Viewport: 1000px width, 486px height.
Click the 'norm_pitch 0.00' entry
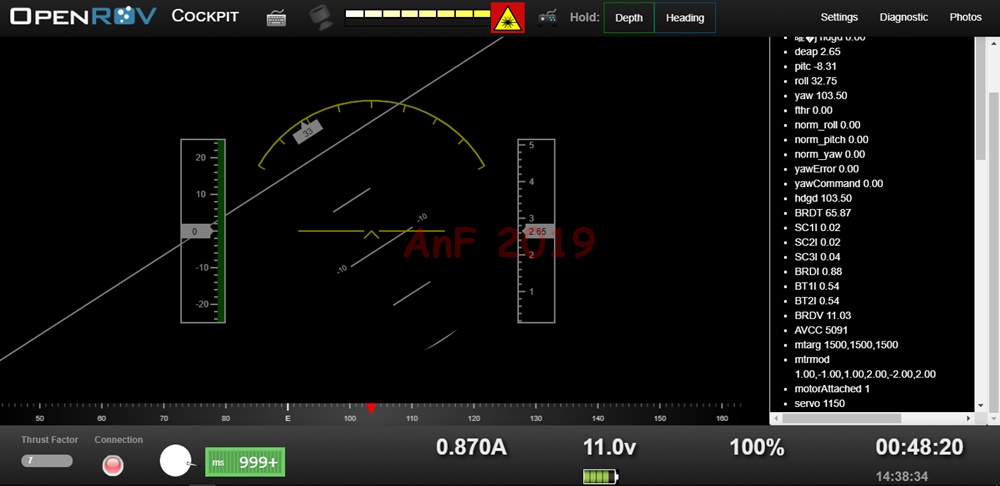point(831,140)
